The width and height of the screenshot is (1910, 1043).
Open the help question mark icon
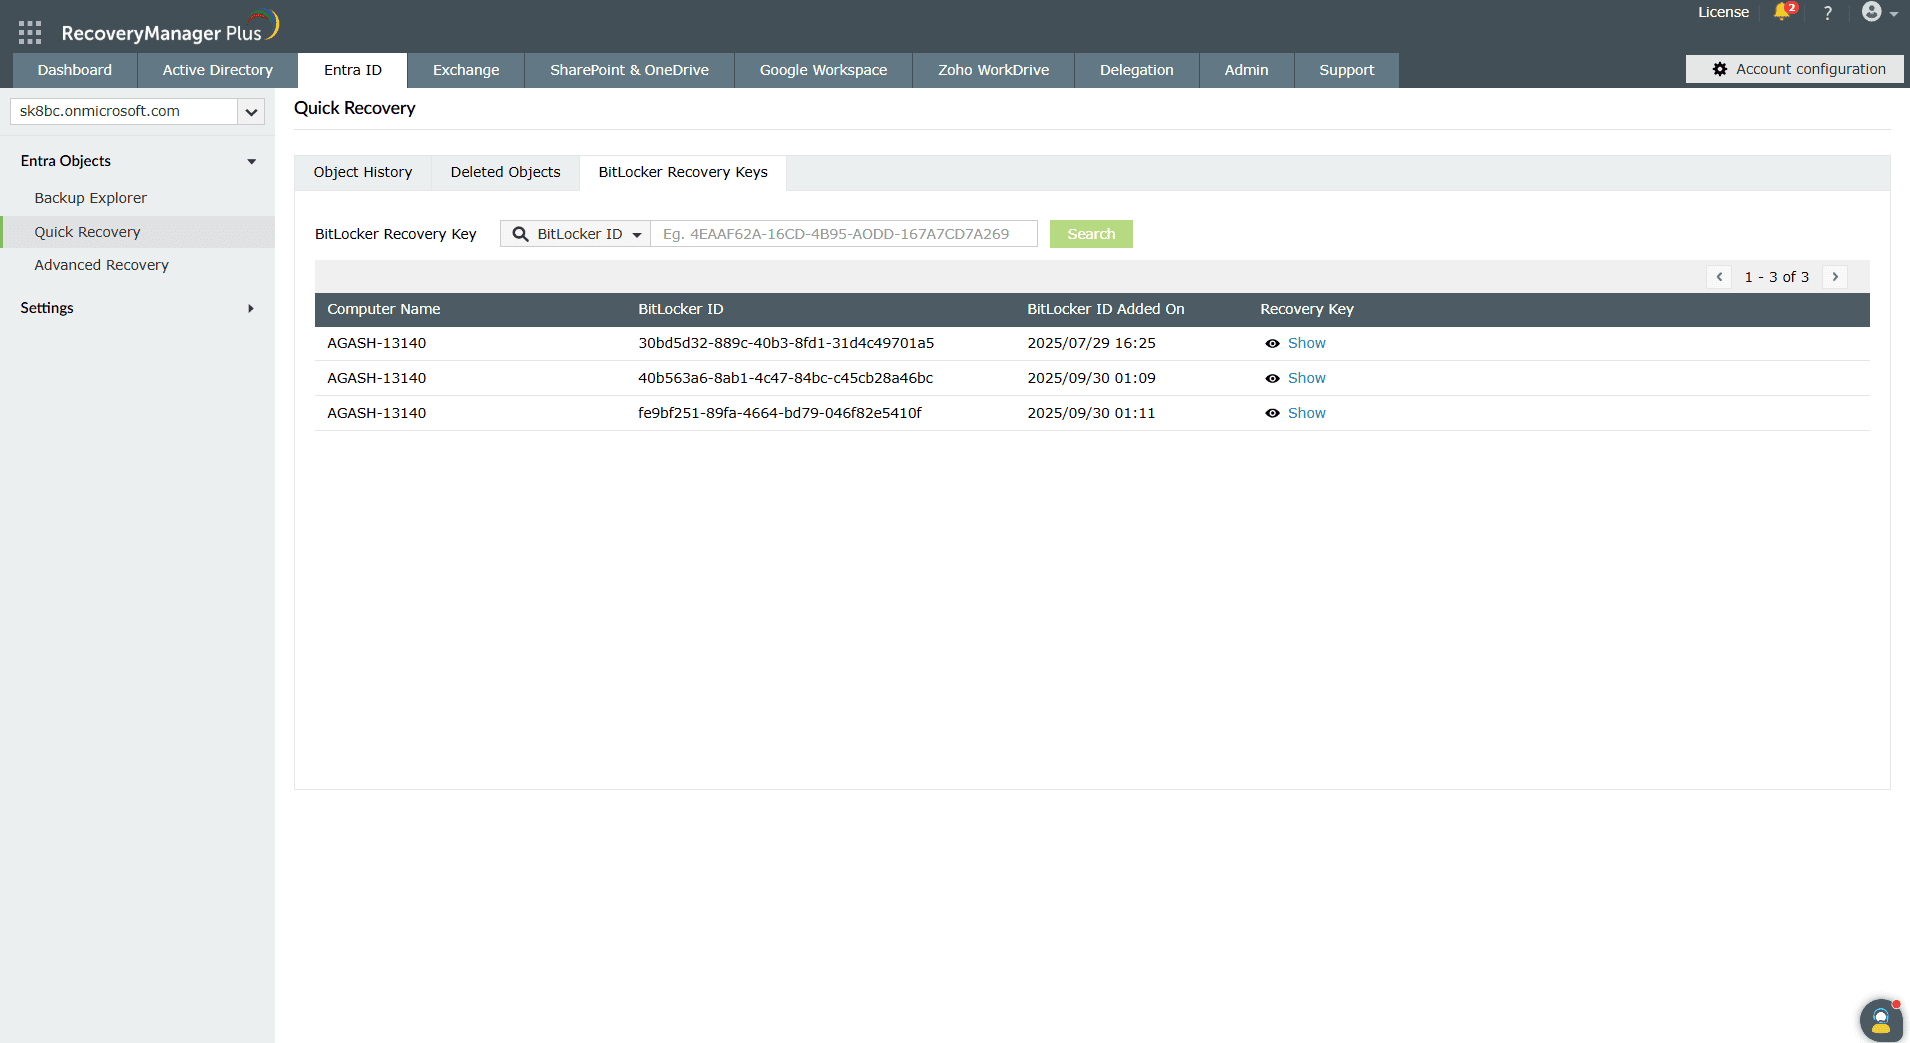(x=1828, y=13)
